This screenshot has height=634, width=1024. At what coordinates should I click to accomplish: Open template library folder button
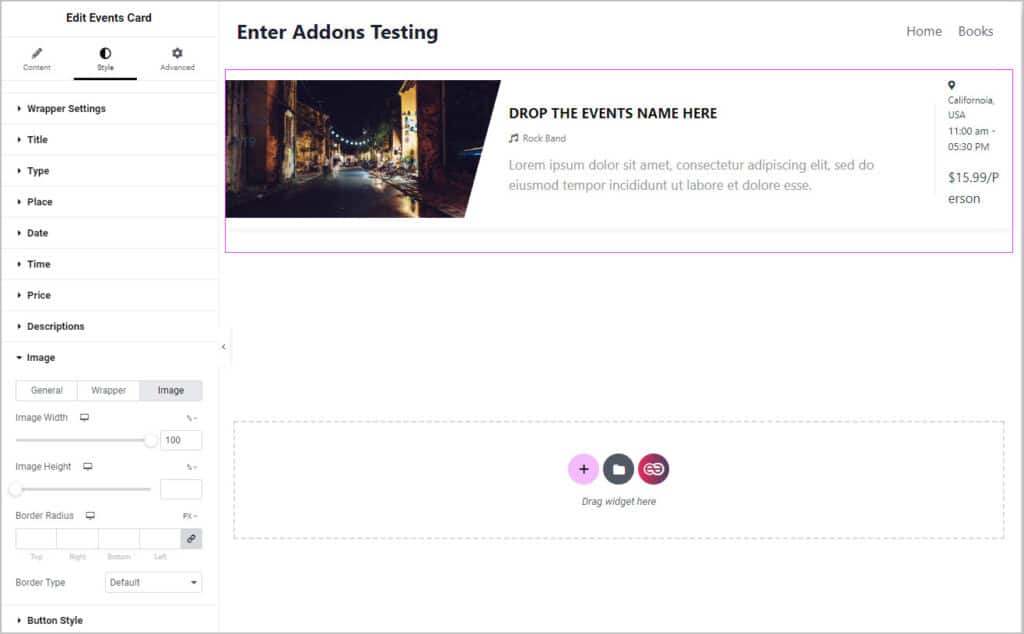coord(618,469)
